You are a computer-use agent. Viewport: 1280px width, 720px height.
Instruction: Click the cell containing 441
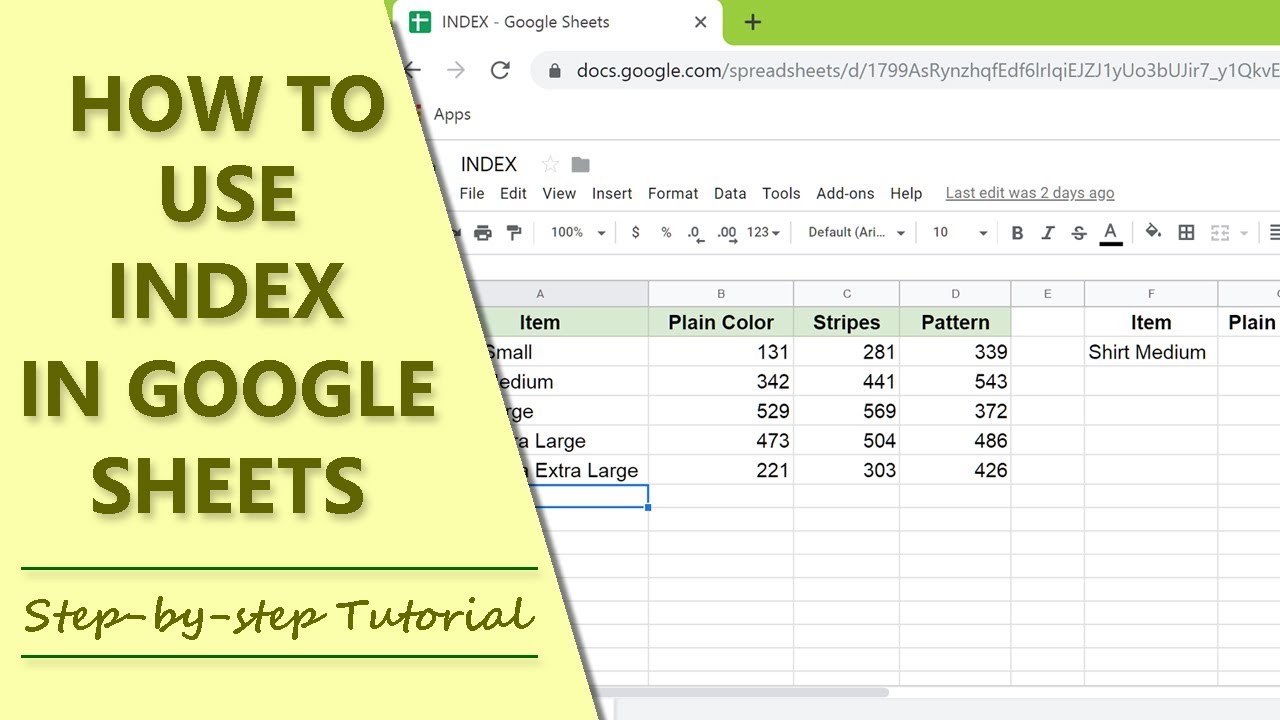pos(847,381)
